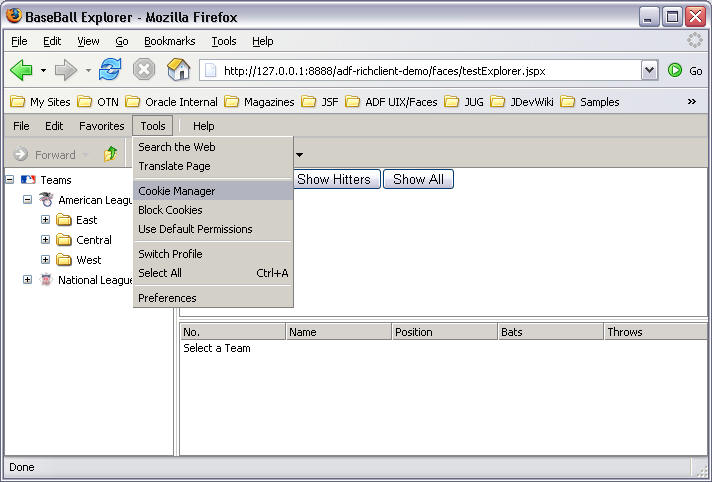The height and width of the screenshot is (482, 712).
Task: Click the Firefox green Back arrow
Action: click(21, 70)
